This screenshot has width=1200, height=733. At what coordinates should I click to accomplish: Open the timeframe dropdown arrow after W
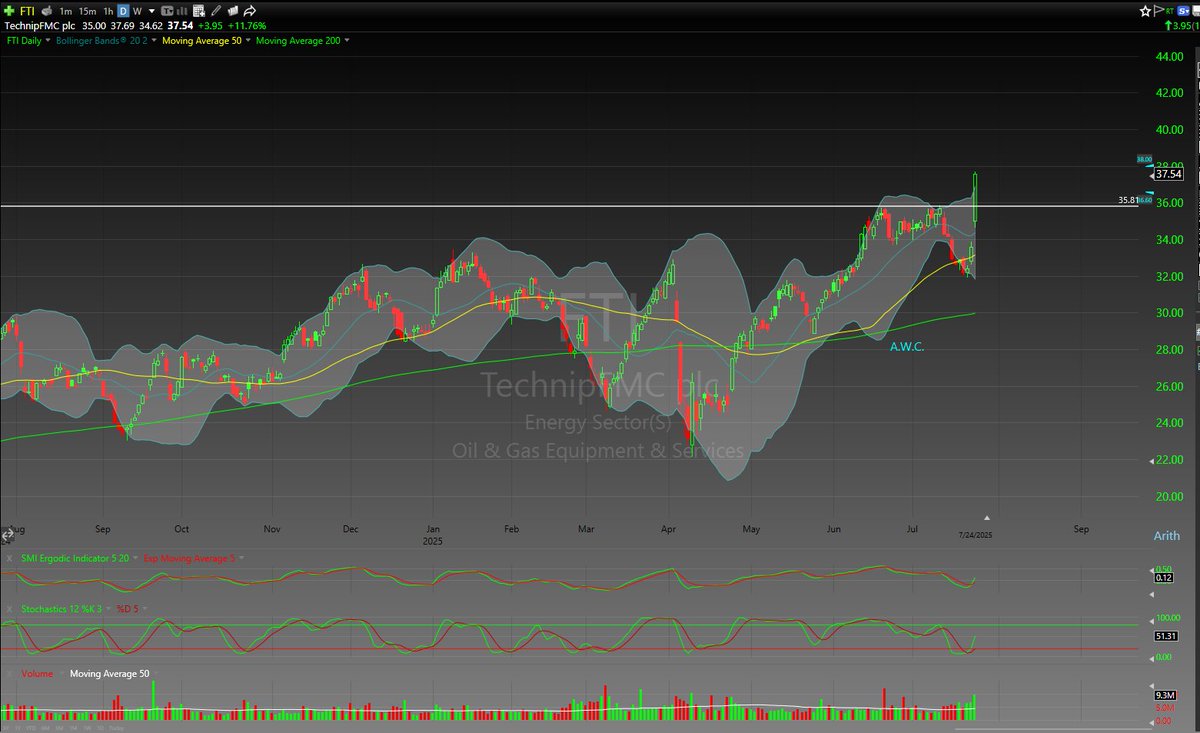coord(152,11)
